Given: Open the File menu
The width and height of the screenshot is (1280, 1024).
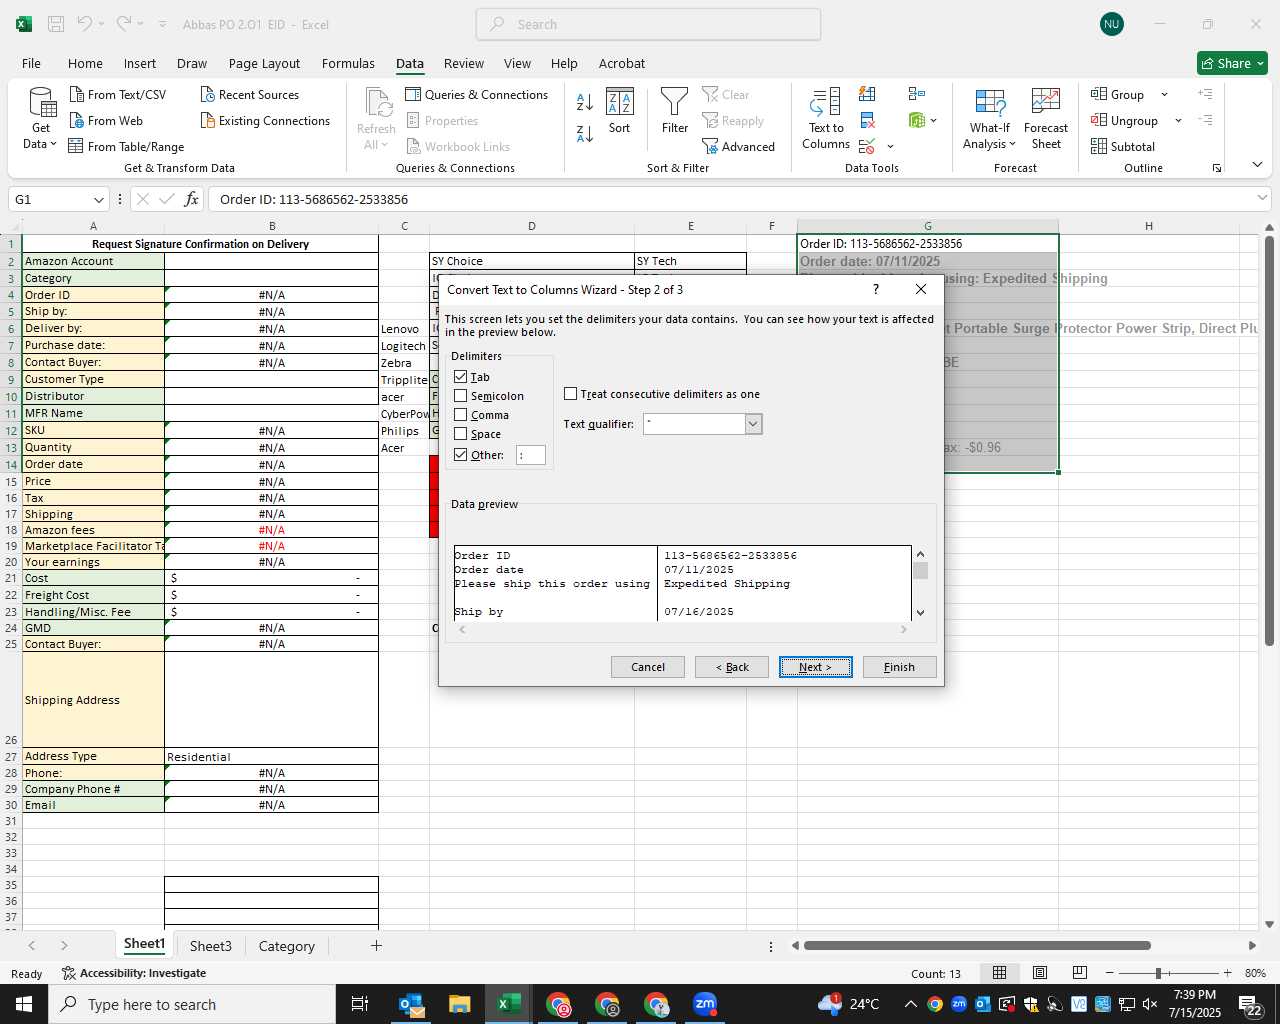Looking at the screenshot, I should [x=31, y=63].
